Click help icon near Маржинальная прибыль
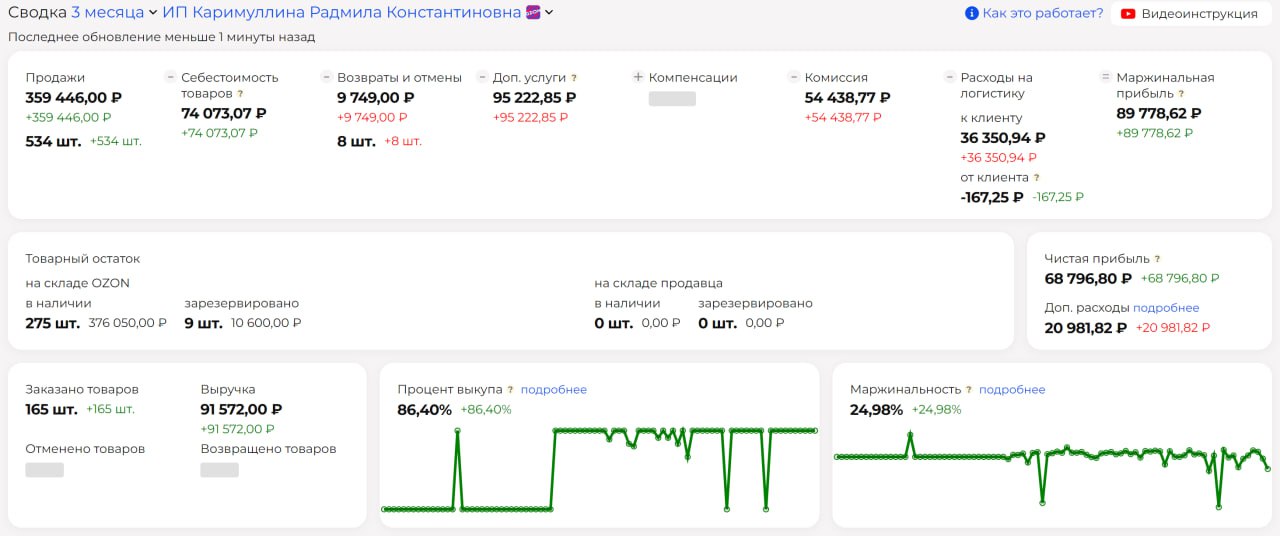 click(x=1181, y=94)
